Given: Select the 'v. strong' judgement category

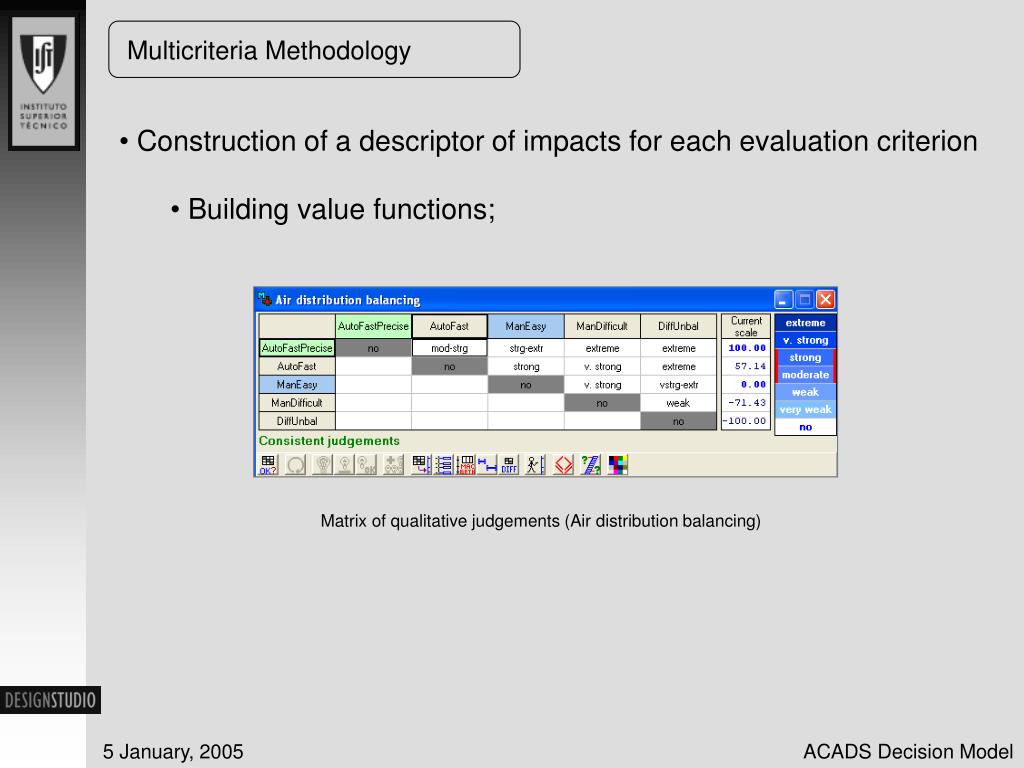Looking at the screenshot, I should click(805, 340).
